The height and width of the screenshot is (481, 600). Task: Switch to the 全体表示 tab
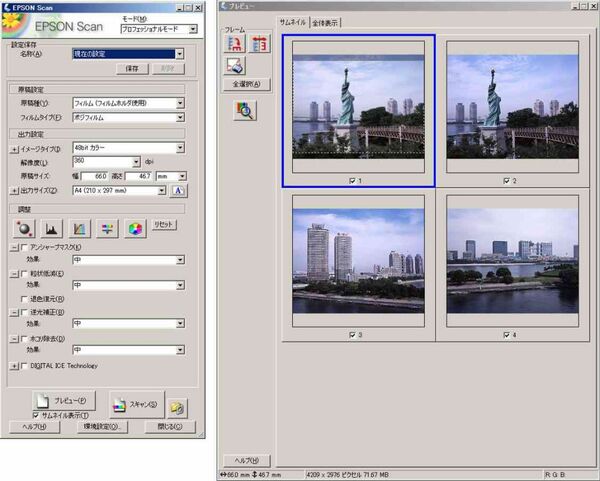point(325,22)
